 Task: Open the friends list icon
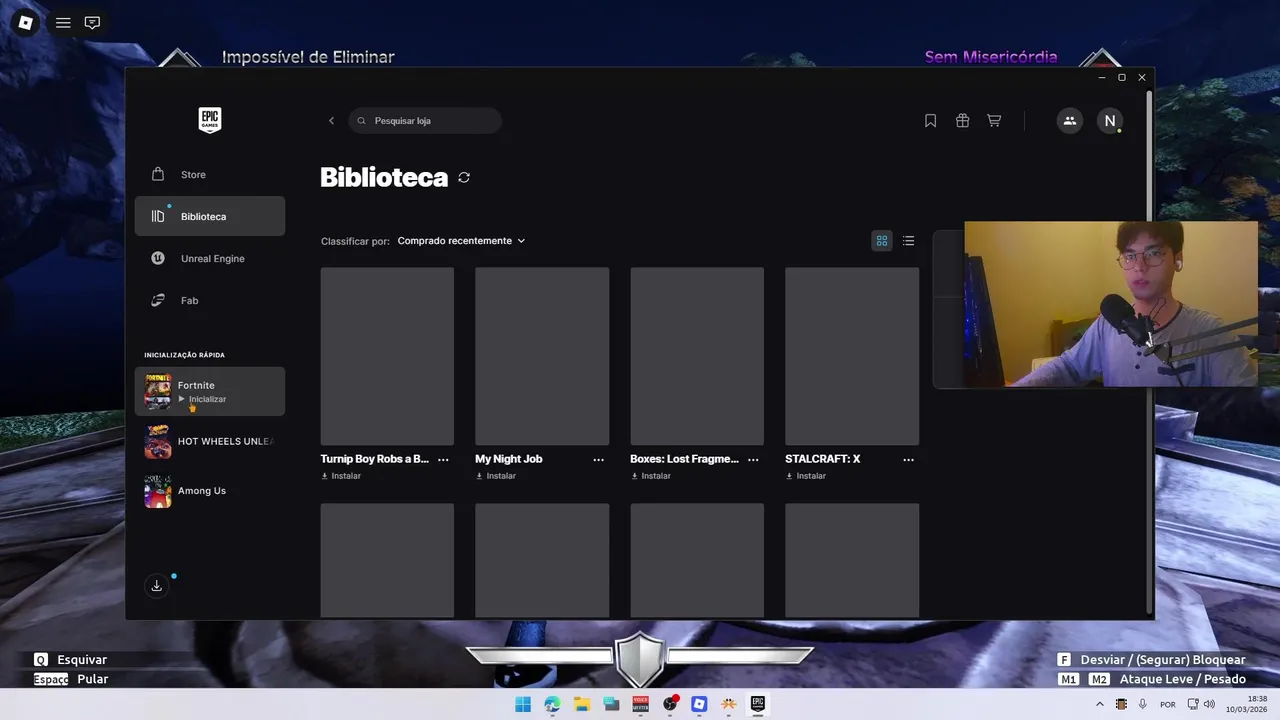[1070, 121]
